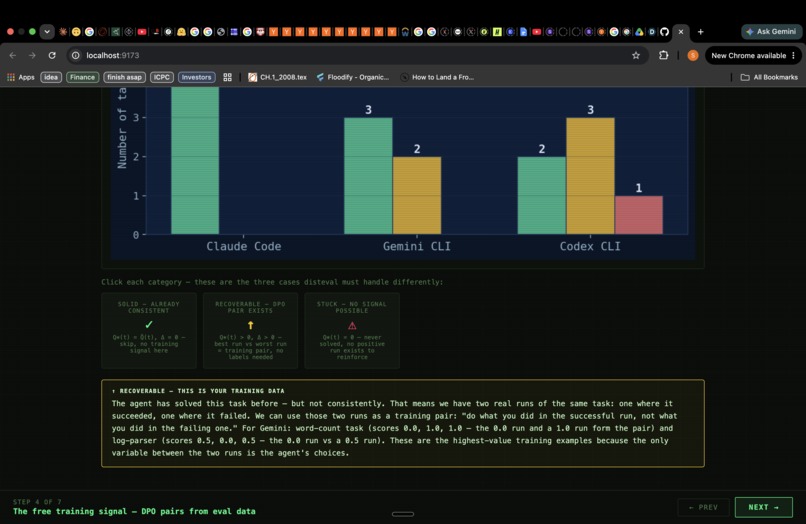Select the Solid – Already Consistent card

tap(149, 331)
